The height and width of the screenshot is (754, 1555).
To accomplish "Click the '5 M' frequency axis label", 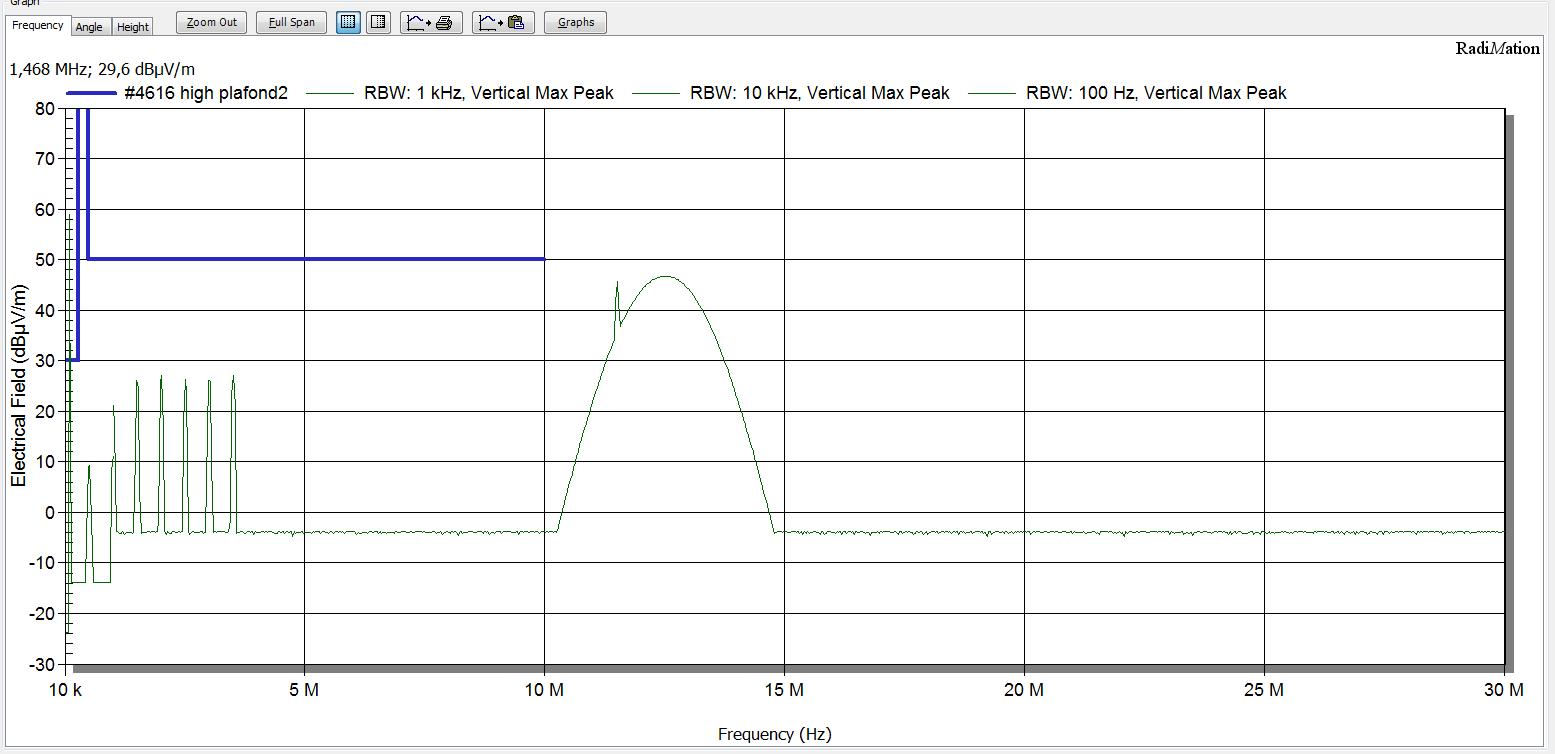I will click(304, 690).
